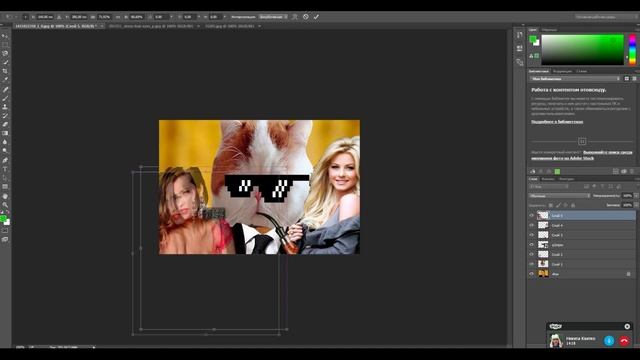Mute microphone in the Skype call window
Viewport: 640px width, 360px height.
pos(609,341)
